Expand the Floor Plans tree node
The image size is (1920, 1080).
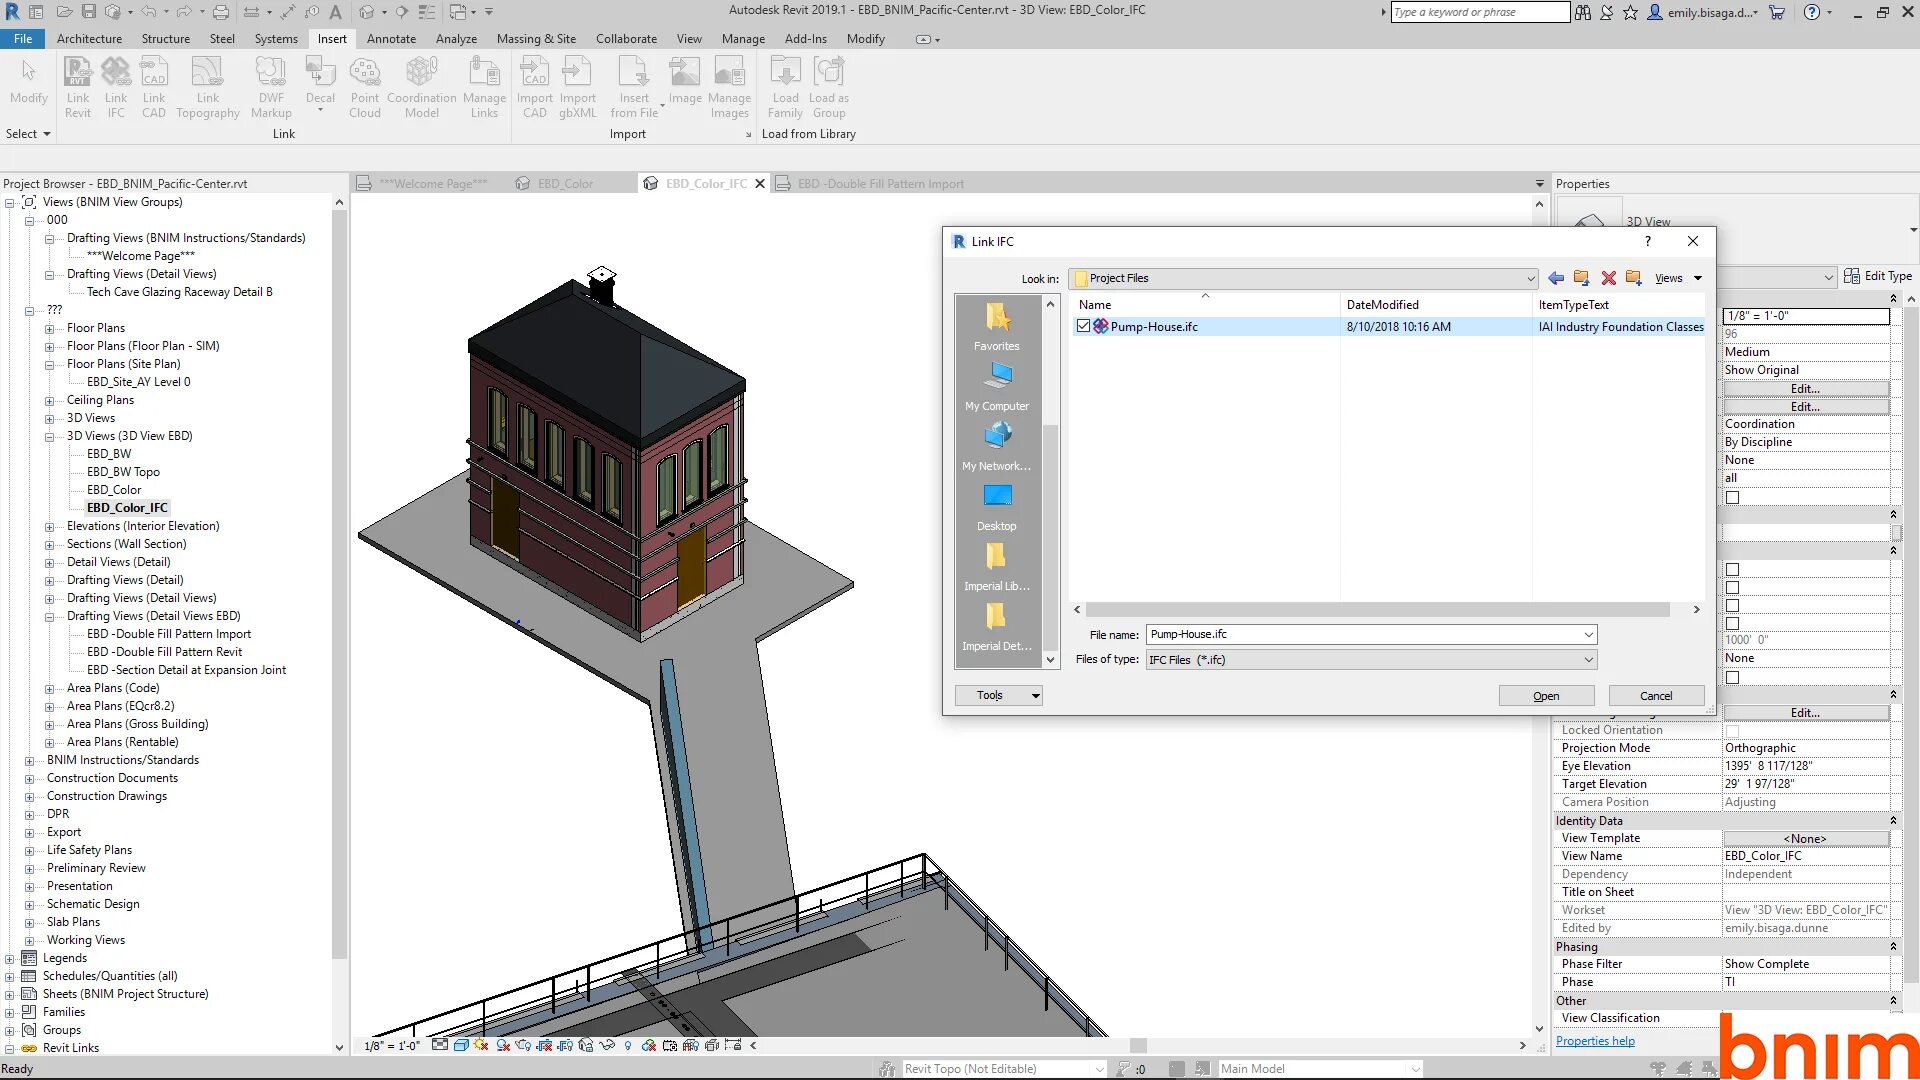49,329
